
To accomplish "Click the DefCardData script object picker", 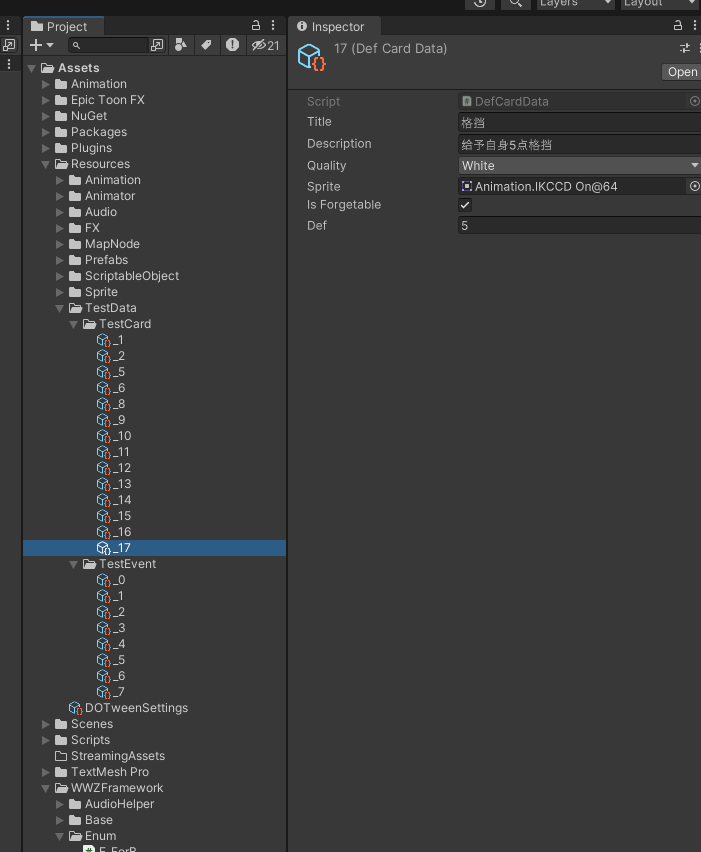I will coord(694,101).
